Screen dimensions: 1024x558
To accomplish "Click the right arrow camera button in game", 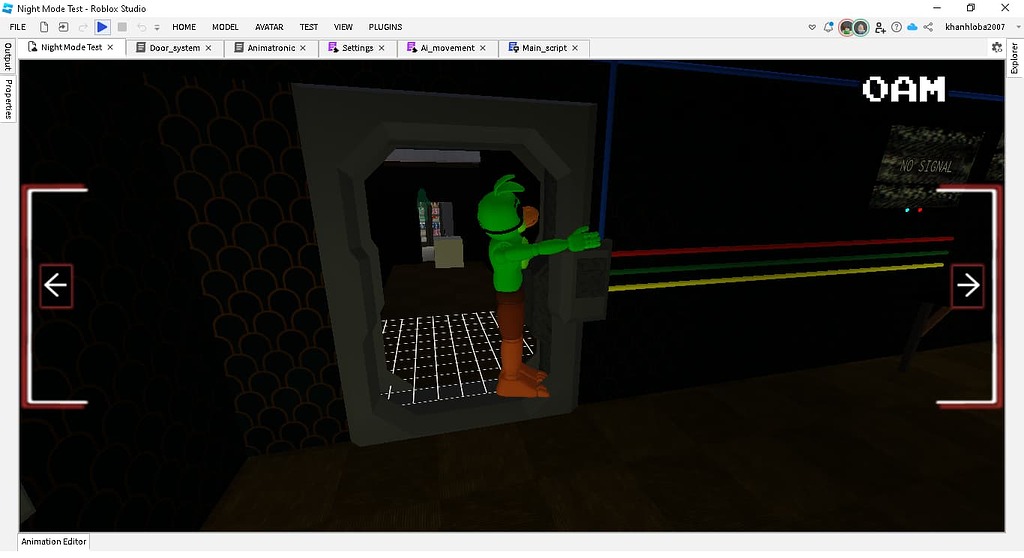I will (967, 286).
